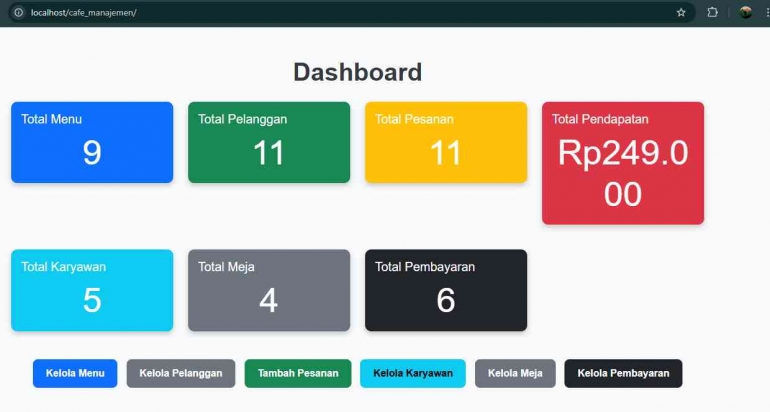The image size is (770, 412).
Task: Go to Kelola Pembayaran button
Action: click(x=623, y=373)
